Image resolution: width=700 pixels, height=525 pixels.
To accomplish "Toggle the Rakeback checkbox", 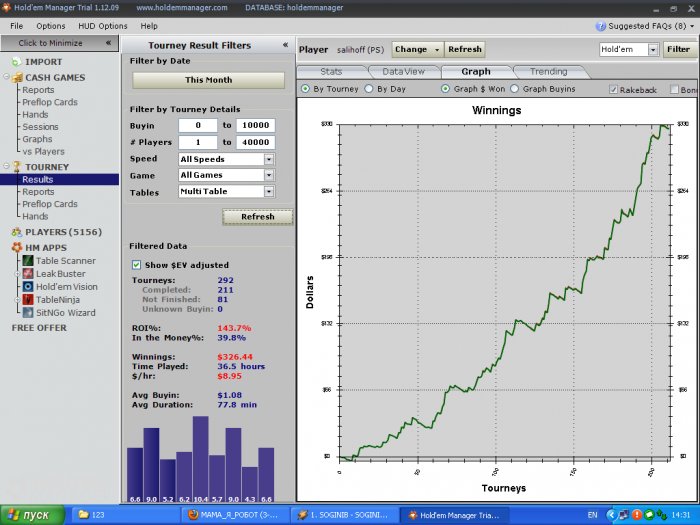I will click(x=614, y=89).
